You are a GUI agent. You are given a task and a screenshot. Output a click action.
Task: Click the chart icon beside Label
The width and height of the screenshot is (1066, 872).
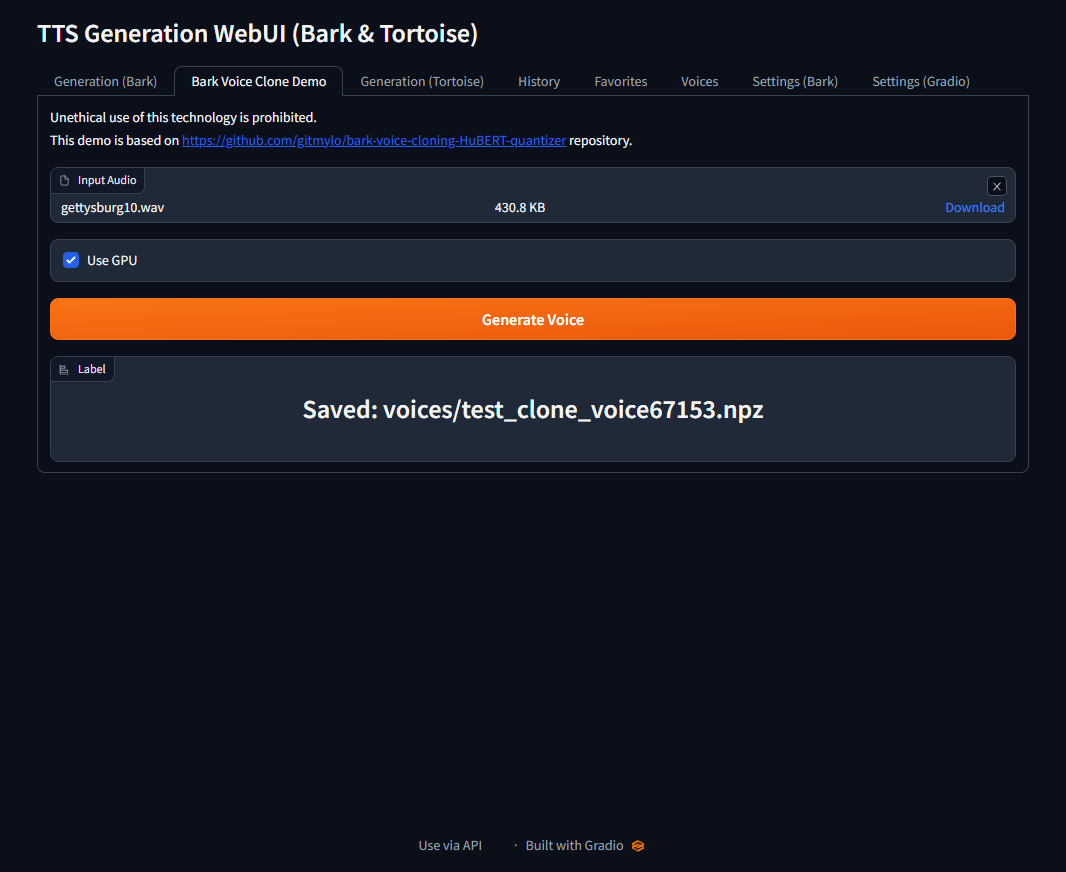click(x=64, y=369)
